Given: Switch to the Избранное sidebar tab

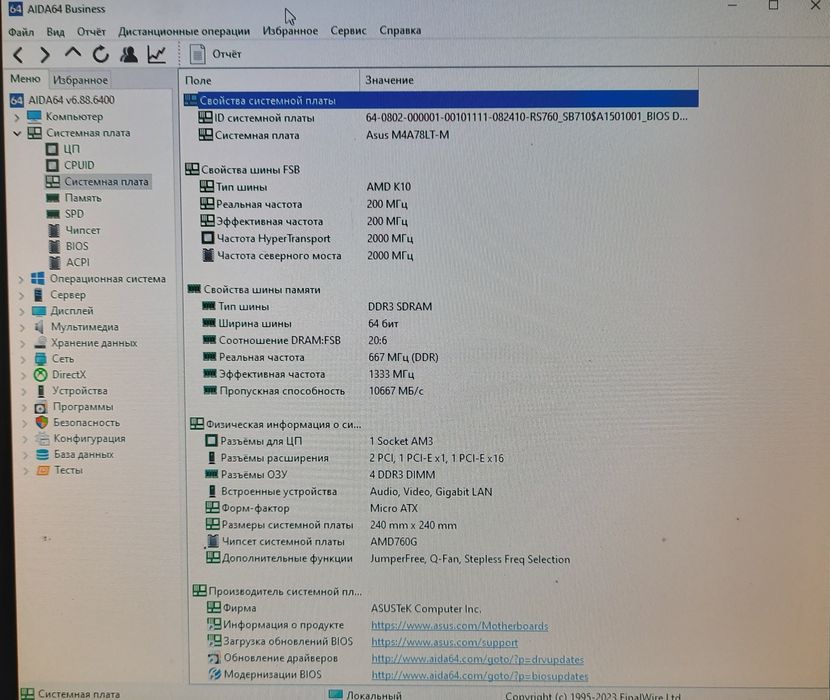Looking at the screenshot, I should coord(80,80).
